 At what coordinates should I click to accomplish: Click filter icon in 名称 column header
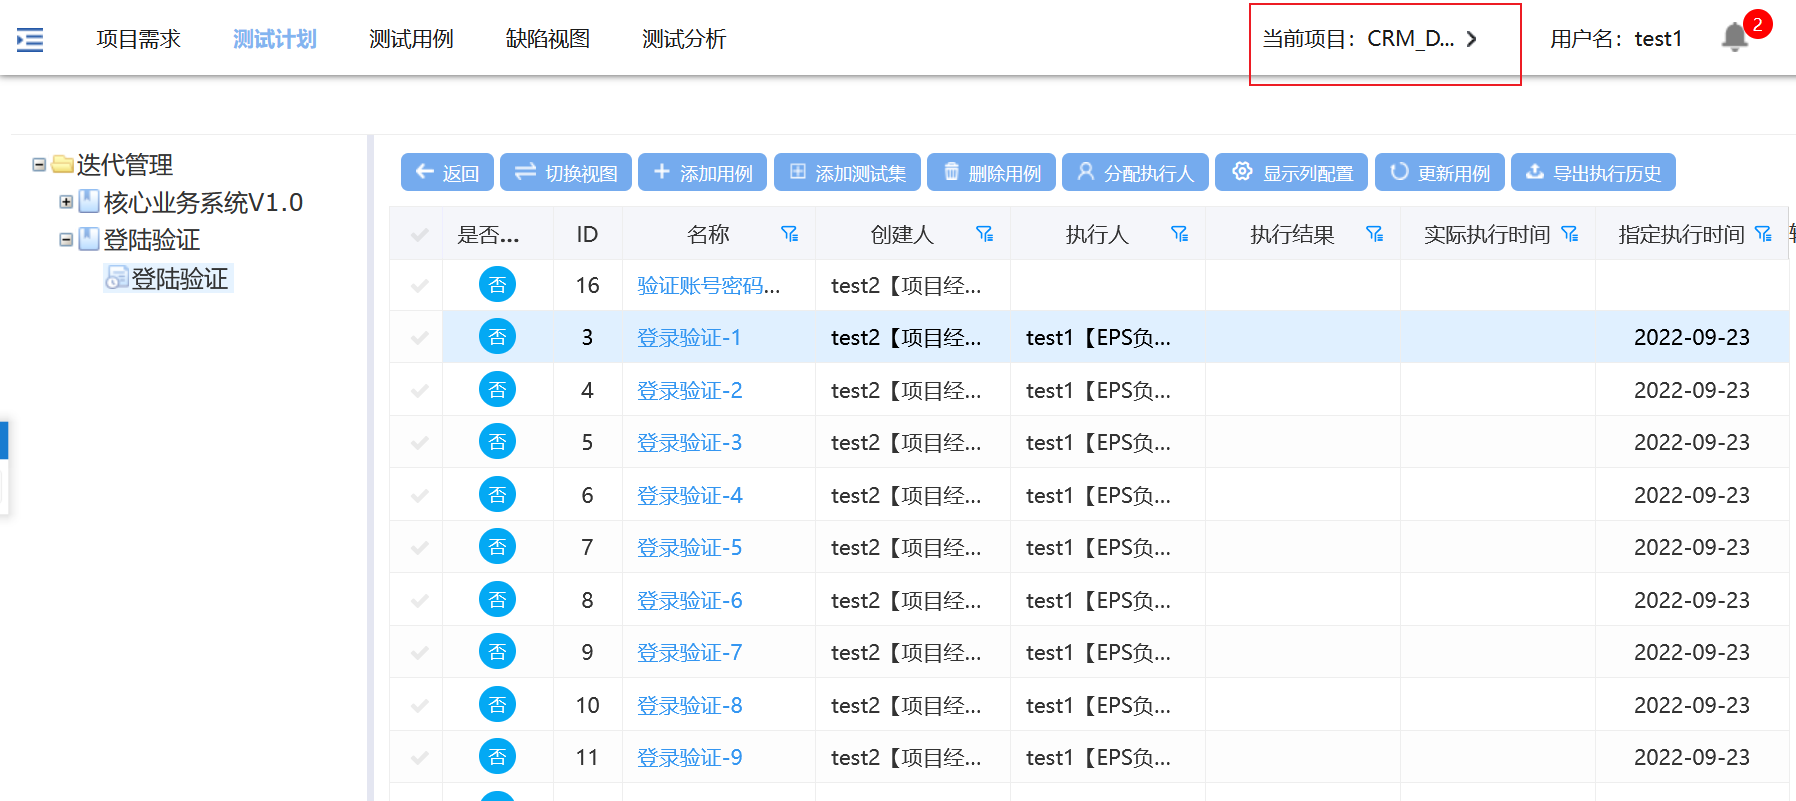click(789, 234)
